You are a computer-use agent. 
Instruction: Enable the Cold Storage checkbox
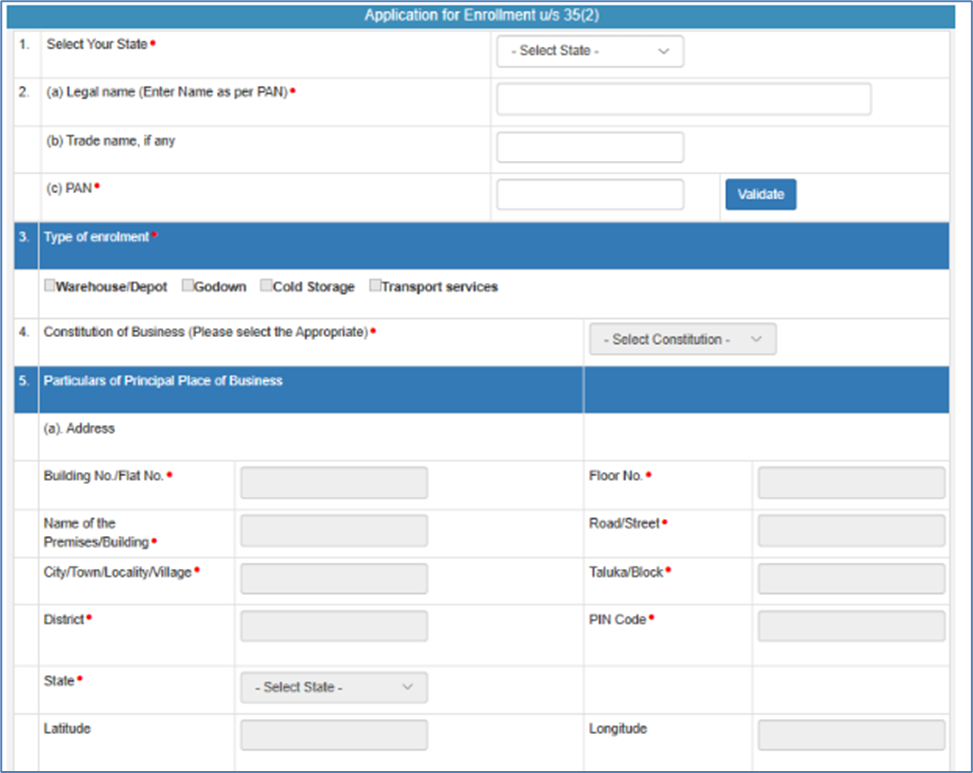click(267, 286)
